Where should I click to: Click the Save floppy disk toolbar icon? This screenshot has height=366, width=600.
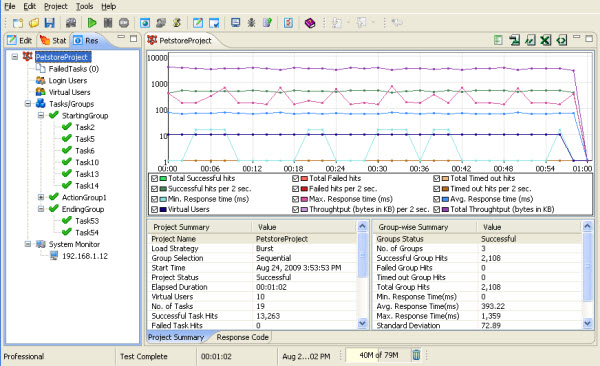click(x=49, y=23)
